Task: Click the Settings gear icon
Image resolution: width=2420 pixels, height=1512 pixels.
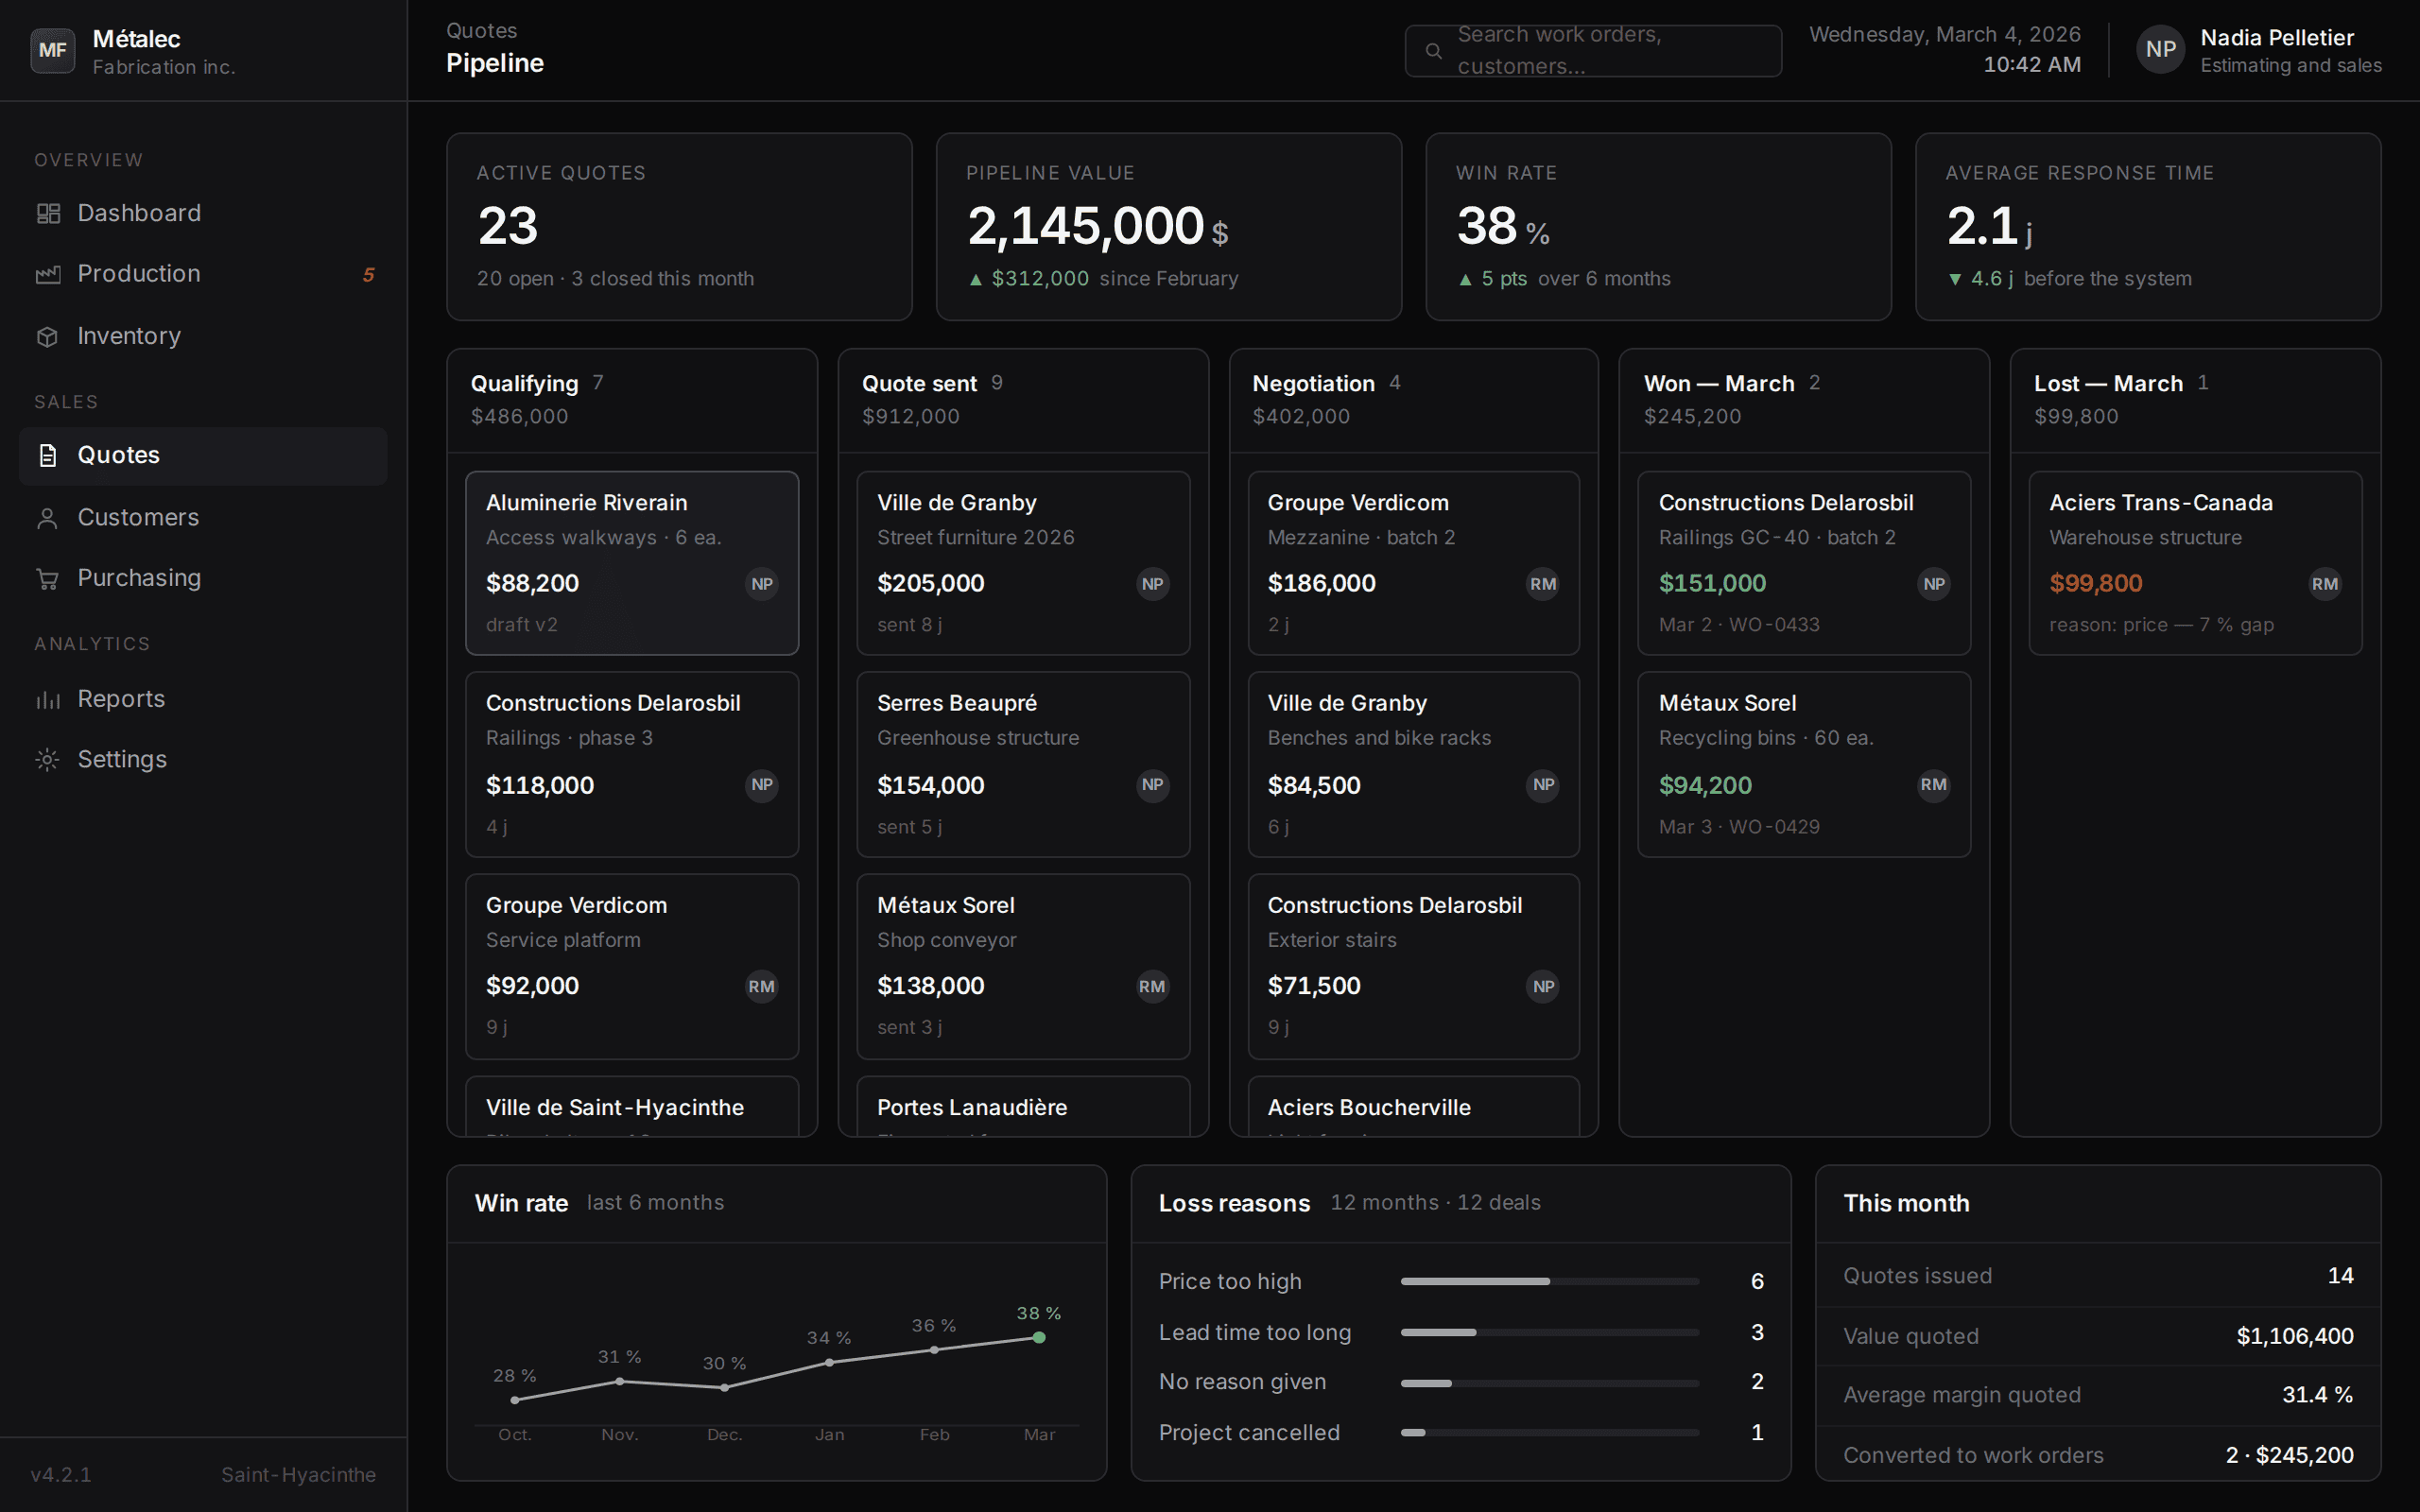Action: pos(48,759)
